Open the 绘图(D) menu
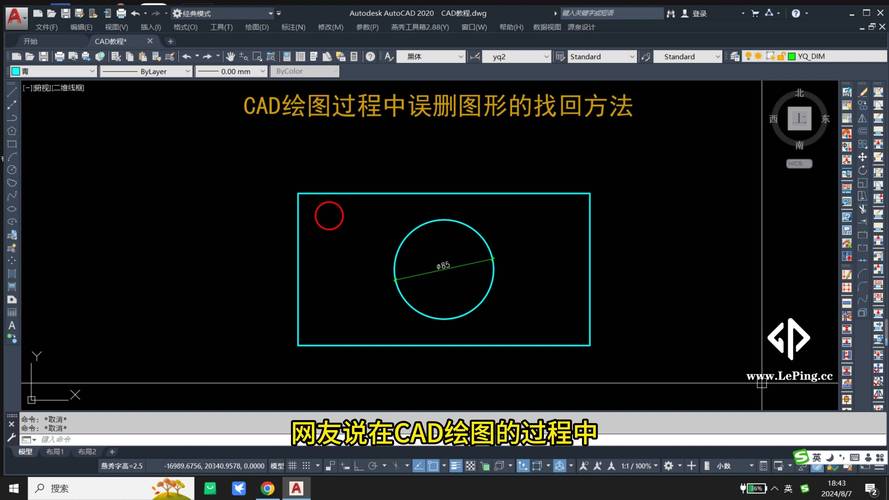 257,27
